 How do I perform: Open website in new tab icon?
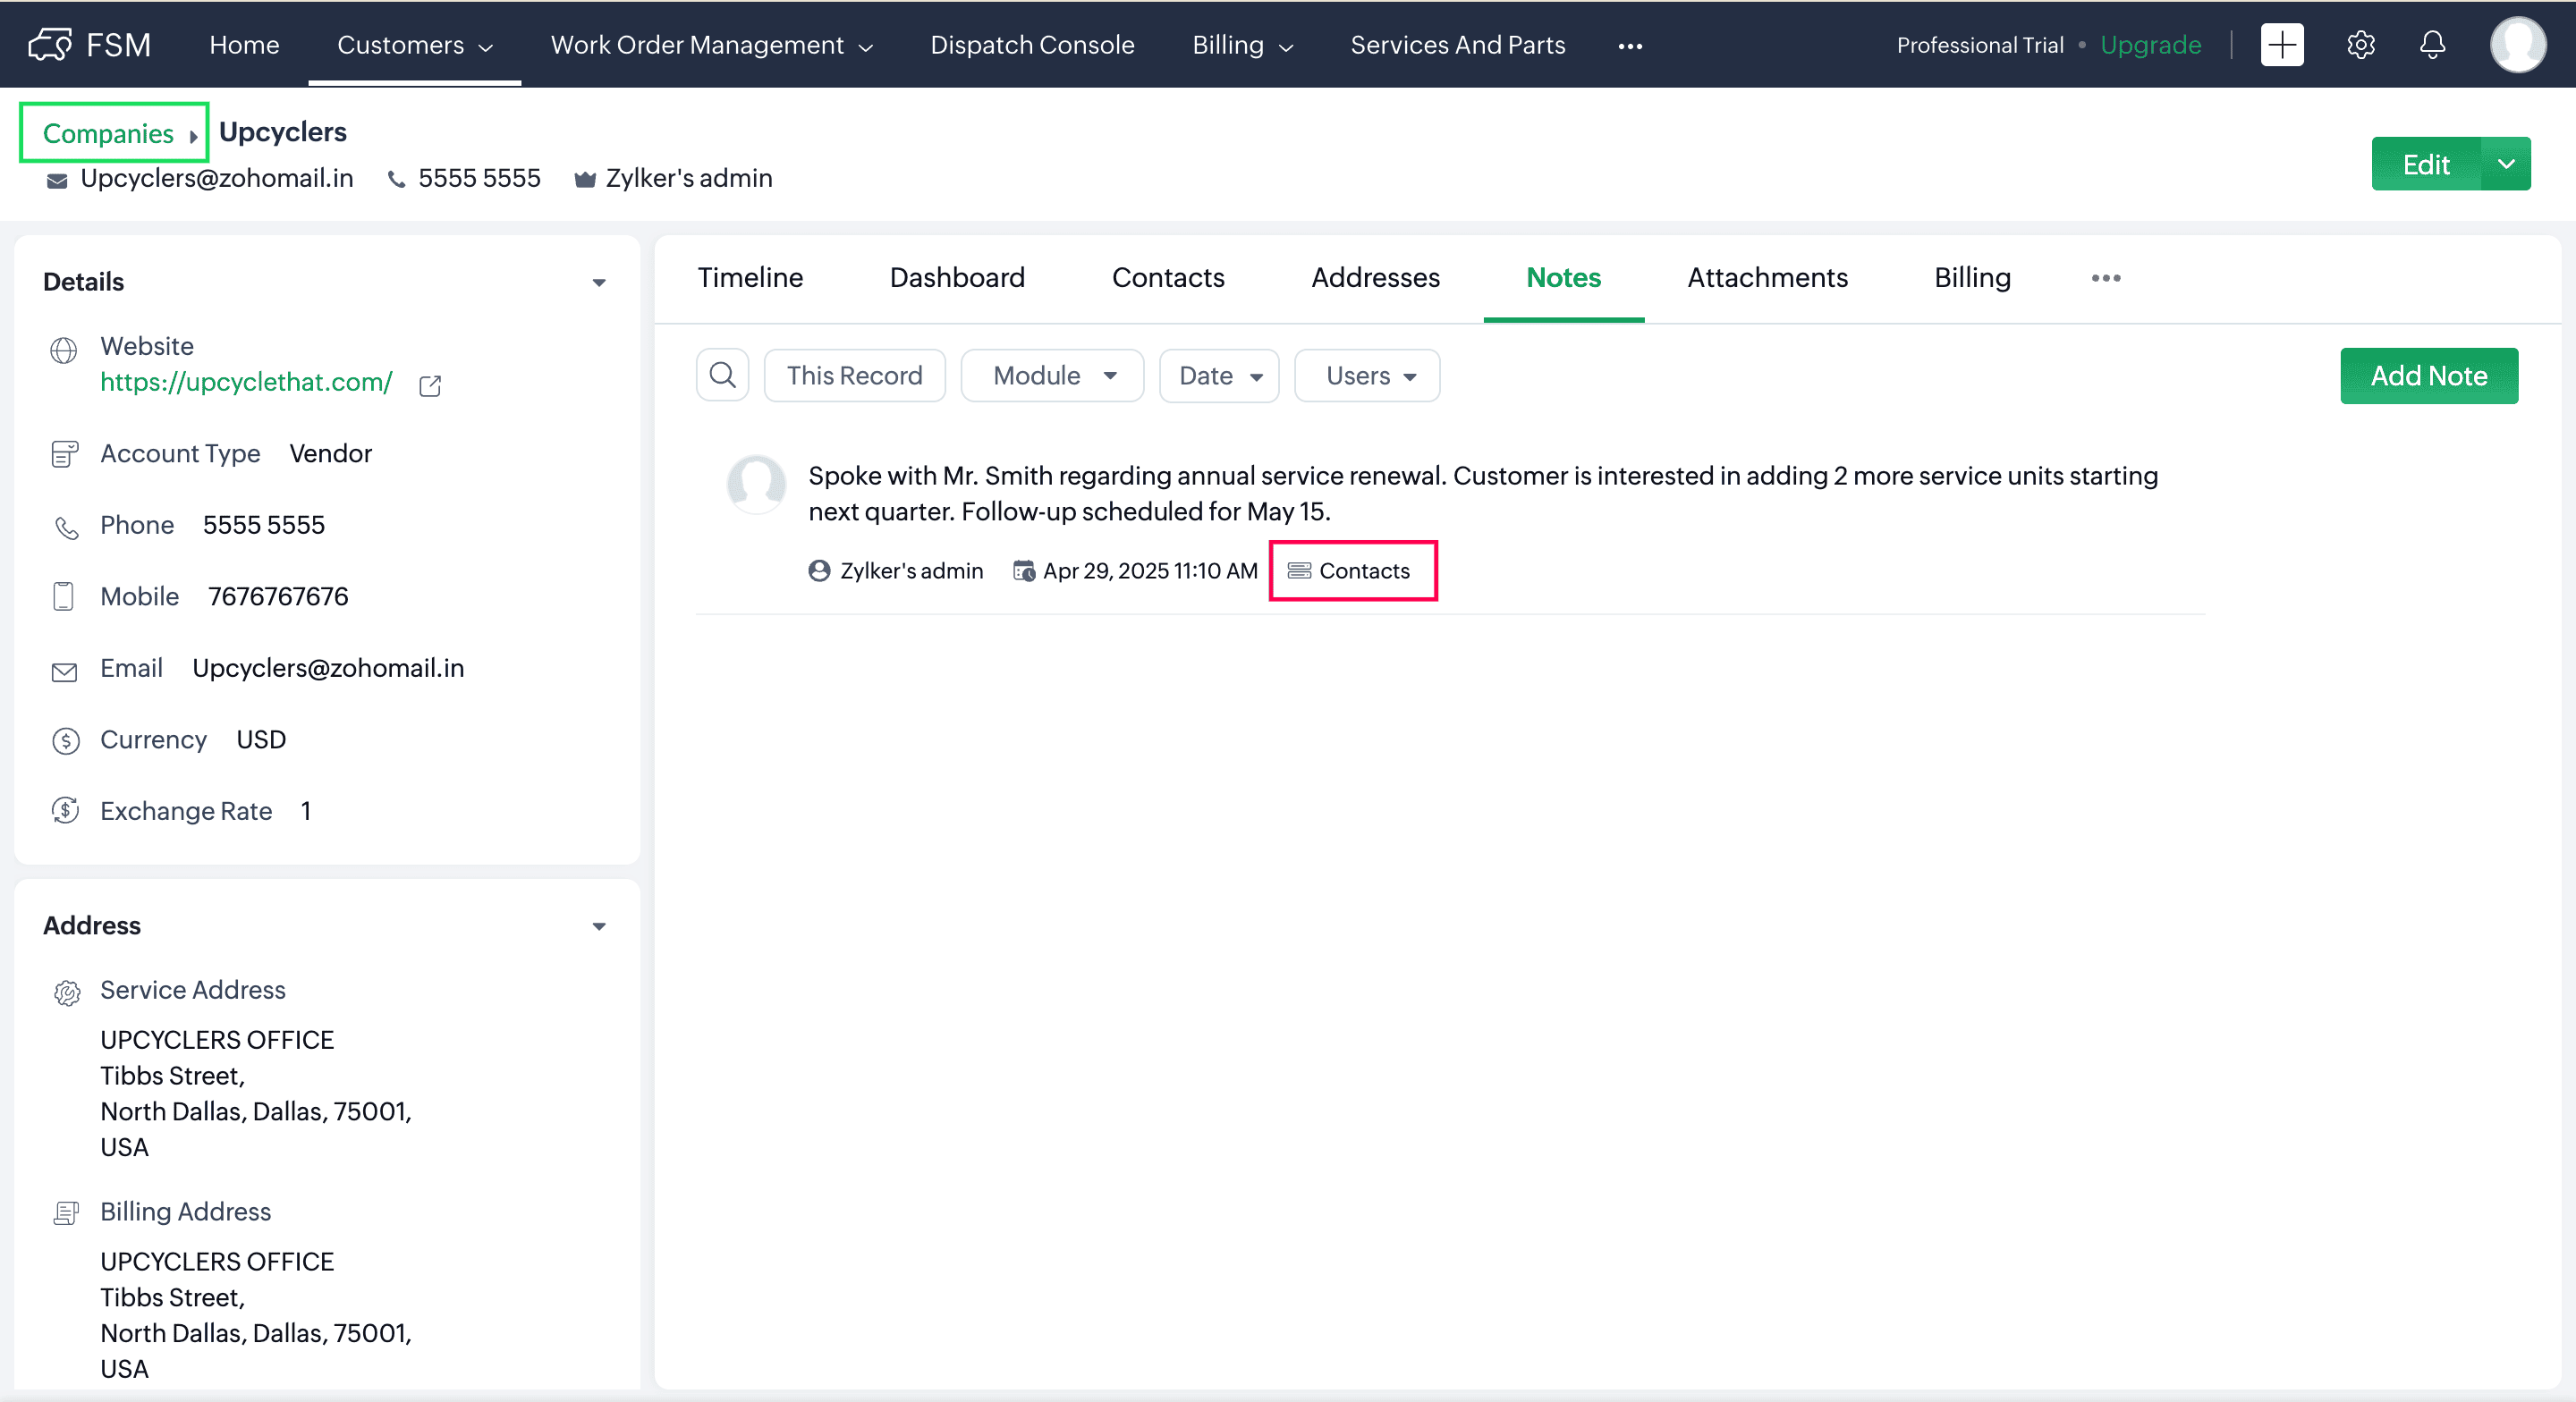[x=430, y=386]
